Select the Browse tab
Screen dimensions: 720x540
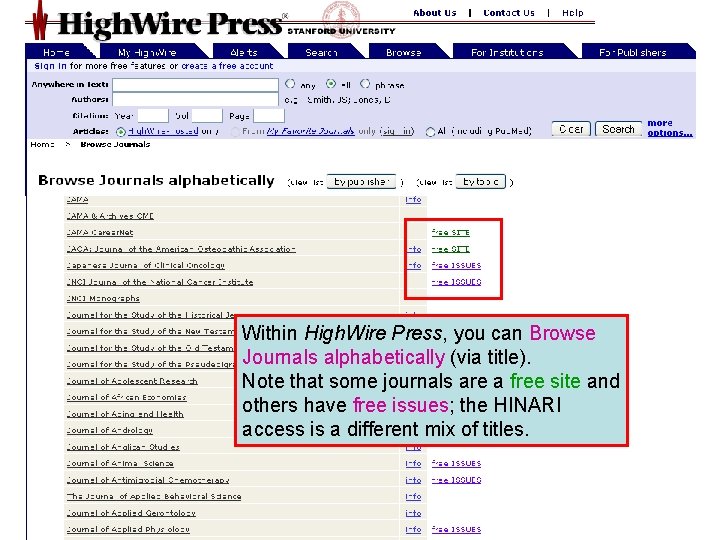(404, 52)
